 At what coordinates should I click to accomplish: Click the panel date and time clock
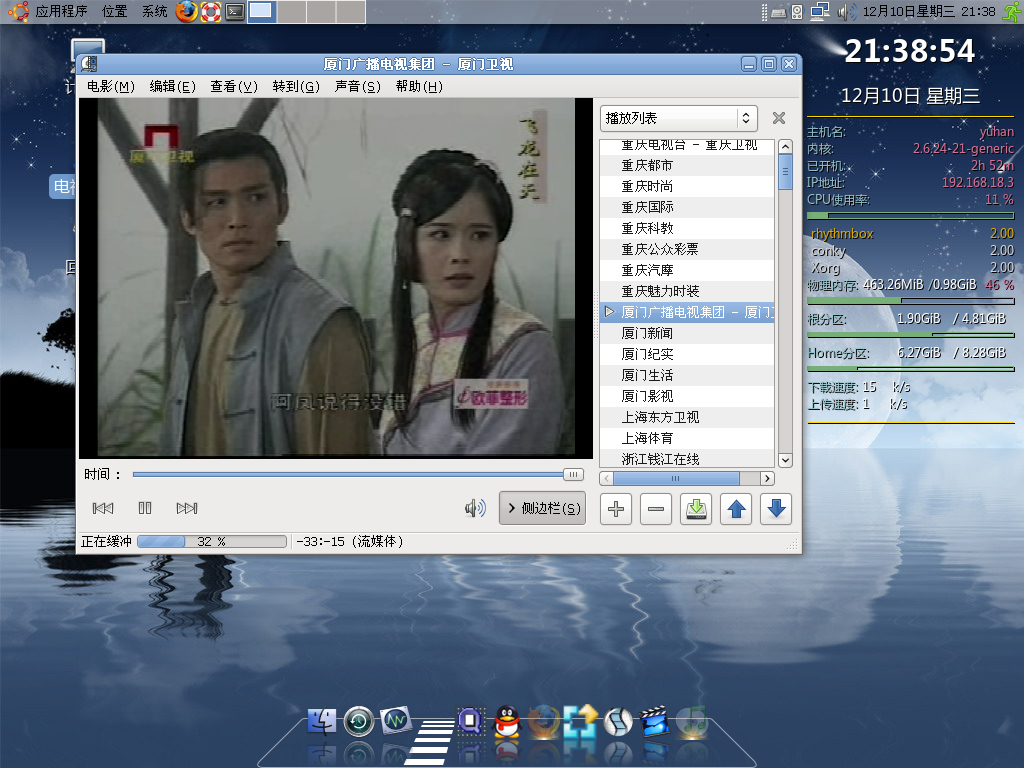click(x=929, y=12)
